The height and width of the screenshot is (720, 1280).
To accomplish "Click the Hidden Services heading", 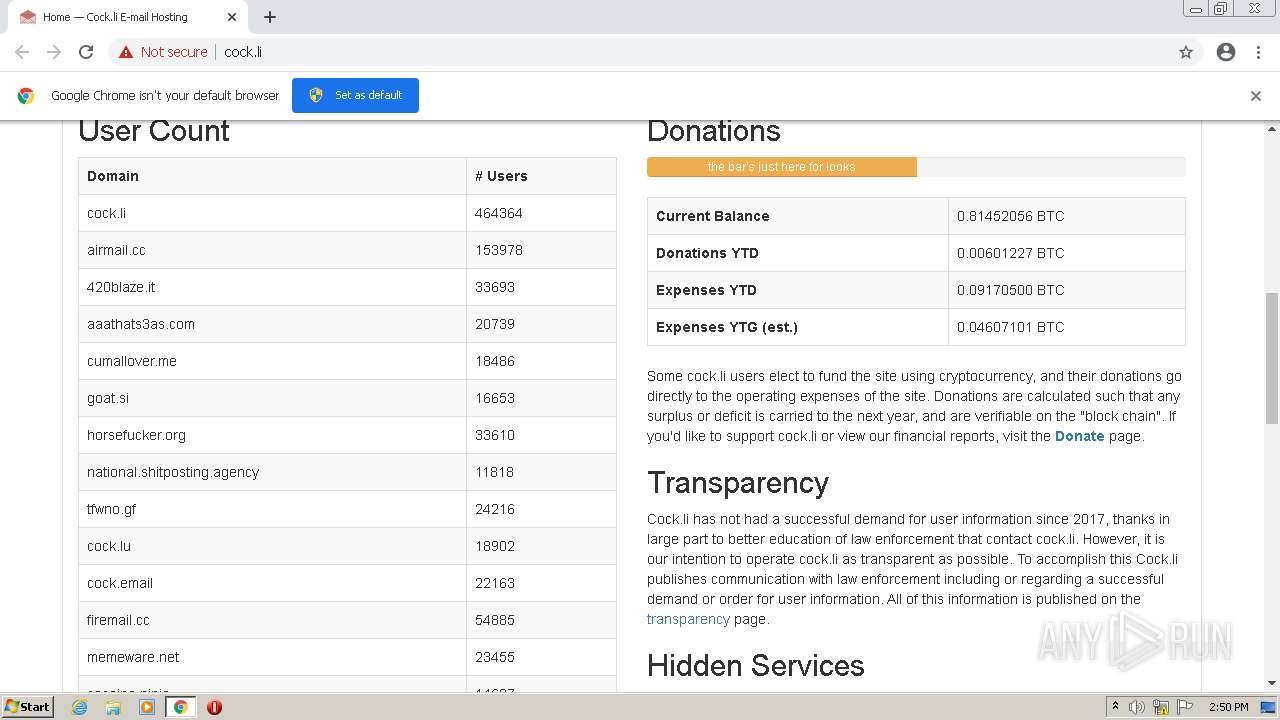I will point(756,666).
